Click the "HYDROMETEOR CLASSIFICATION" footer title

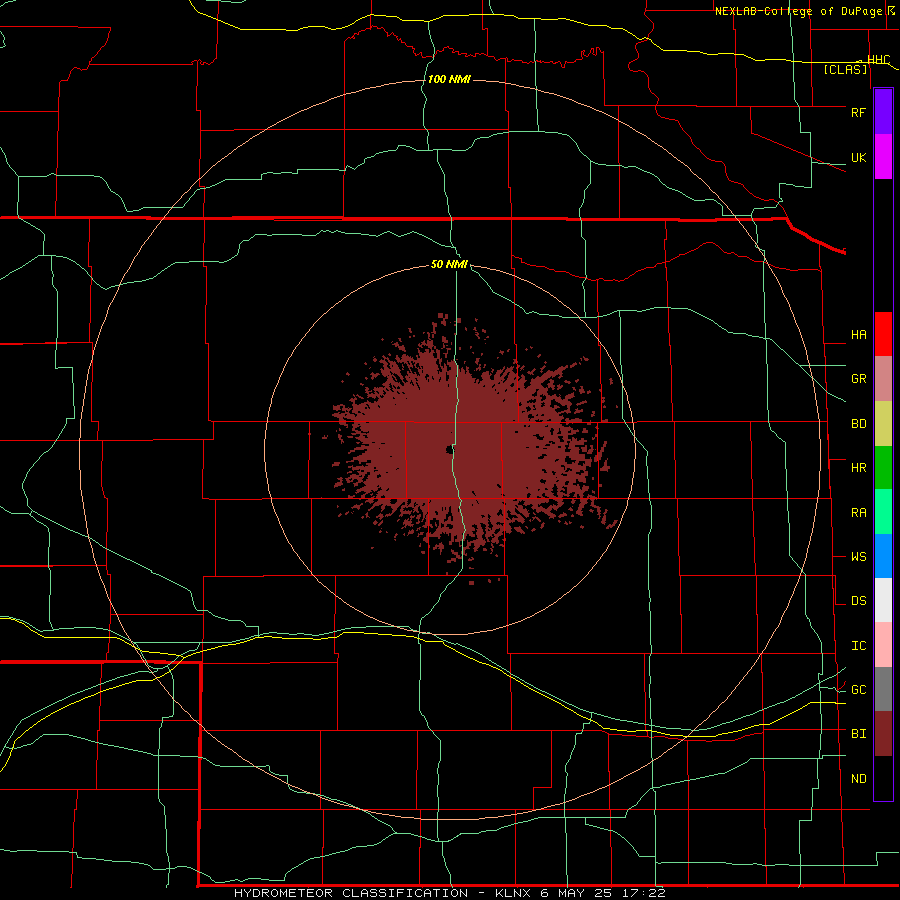click(x=351, y=893)
